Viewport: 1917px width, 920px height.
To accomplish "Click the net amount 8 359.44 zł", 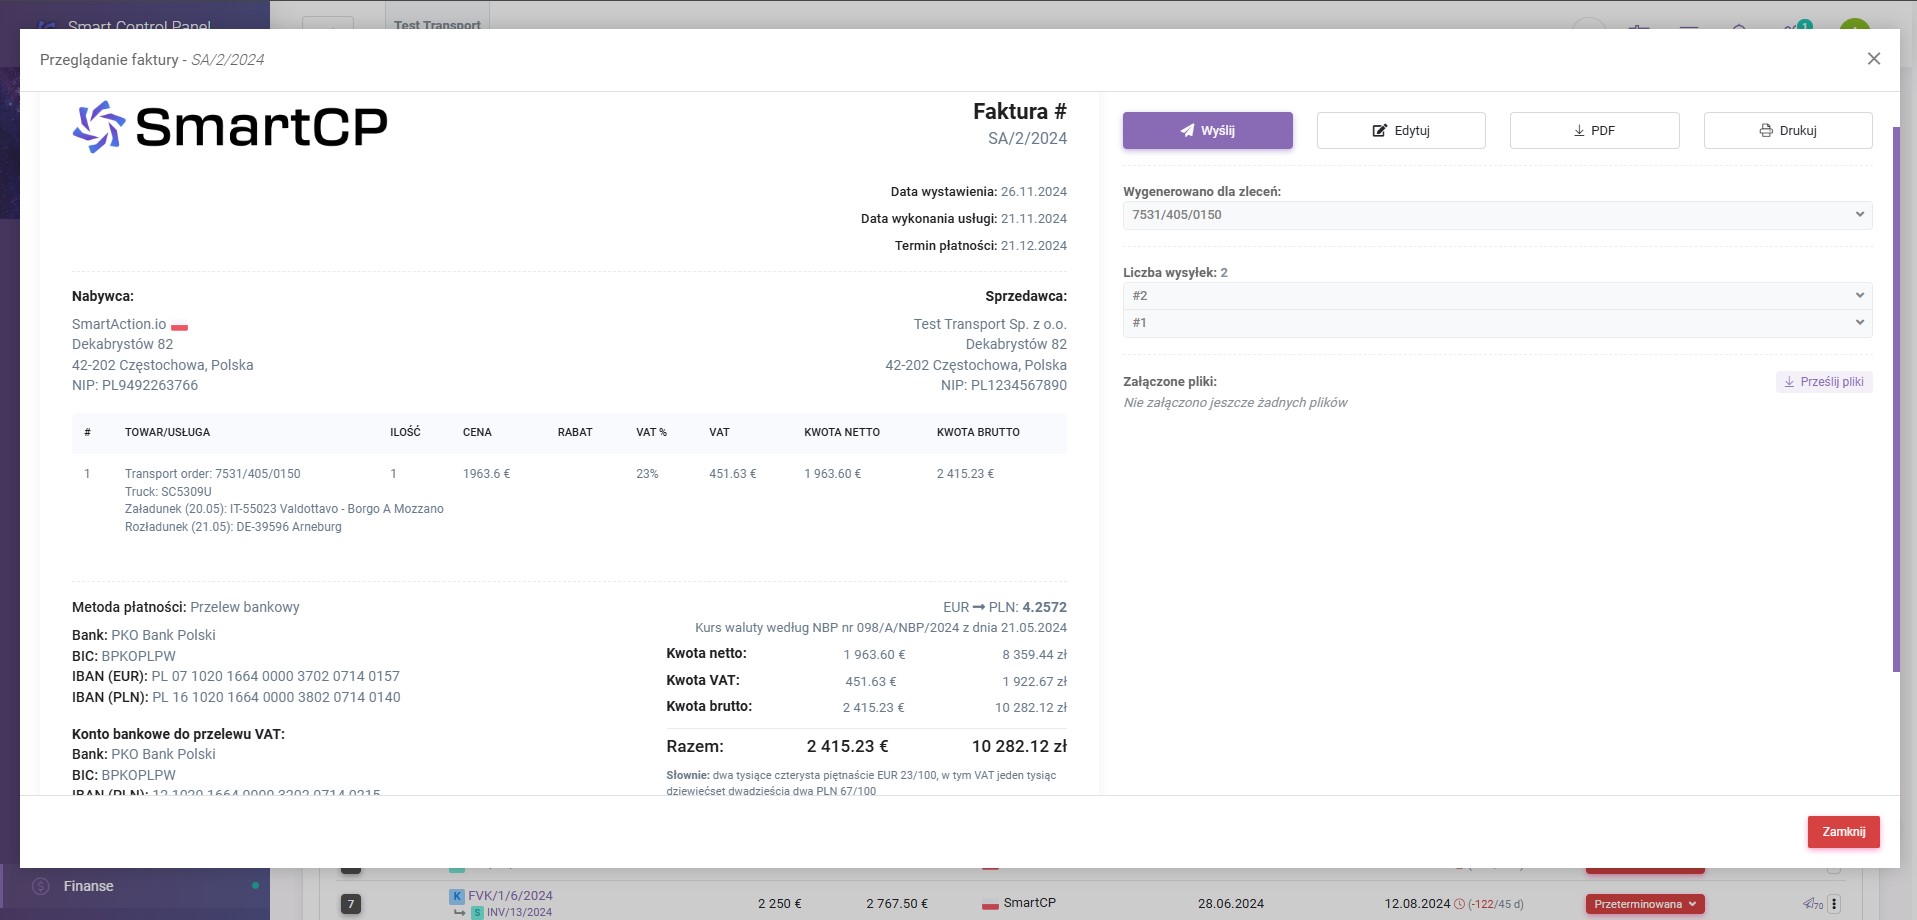I will 1034,655.
